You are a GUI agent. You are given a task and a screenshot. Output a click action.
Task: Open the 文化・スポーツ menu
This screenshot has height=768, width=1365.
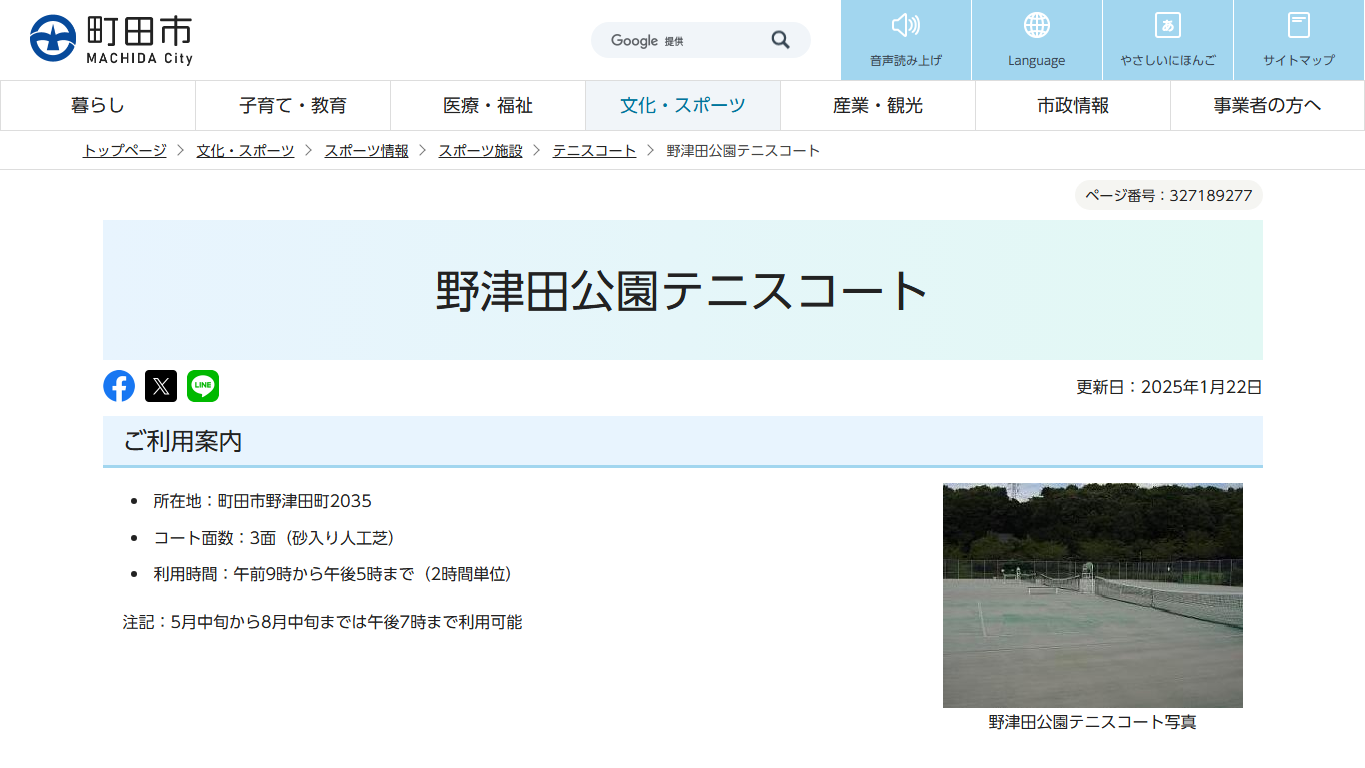683,105
